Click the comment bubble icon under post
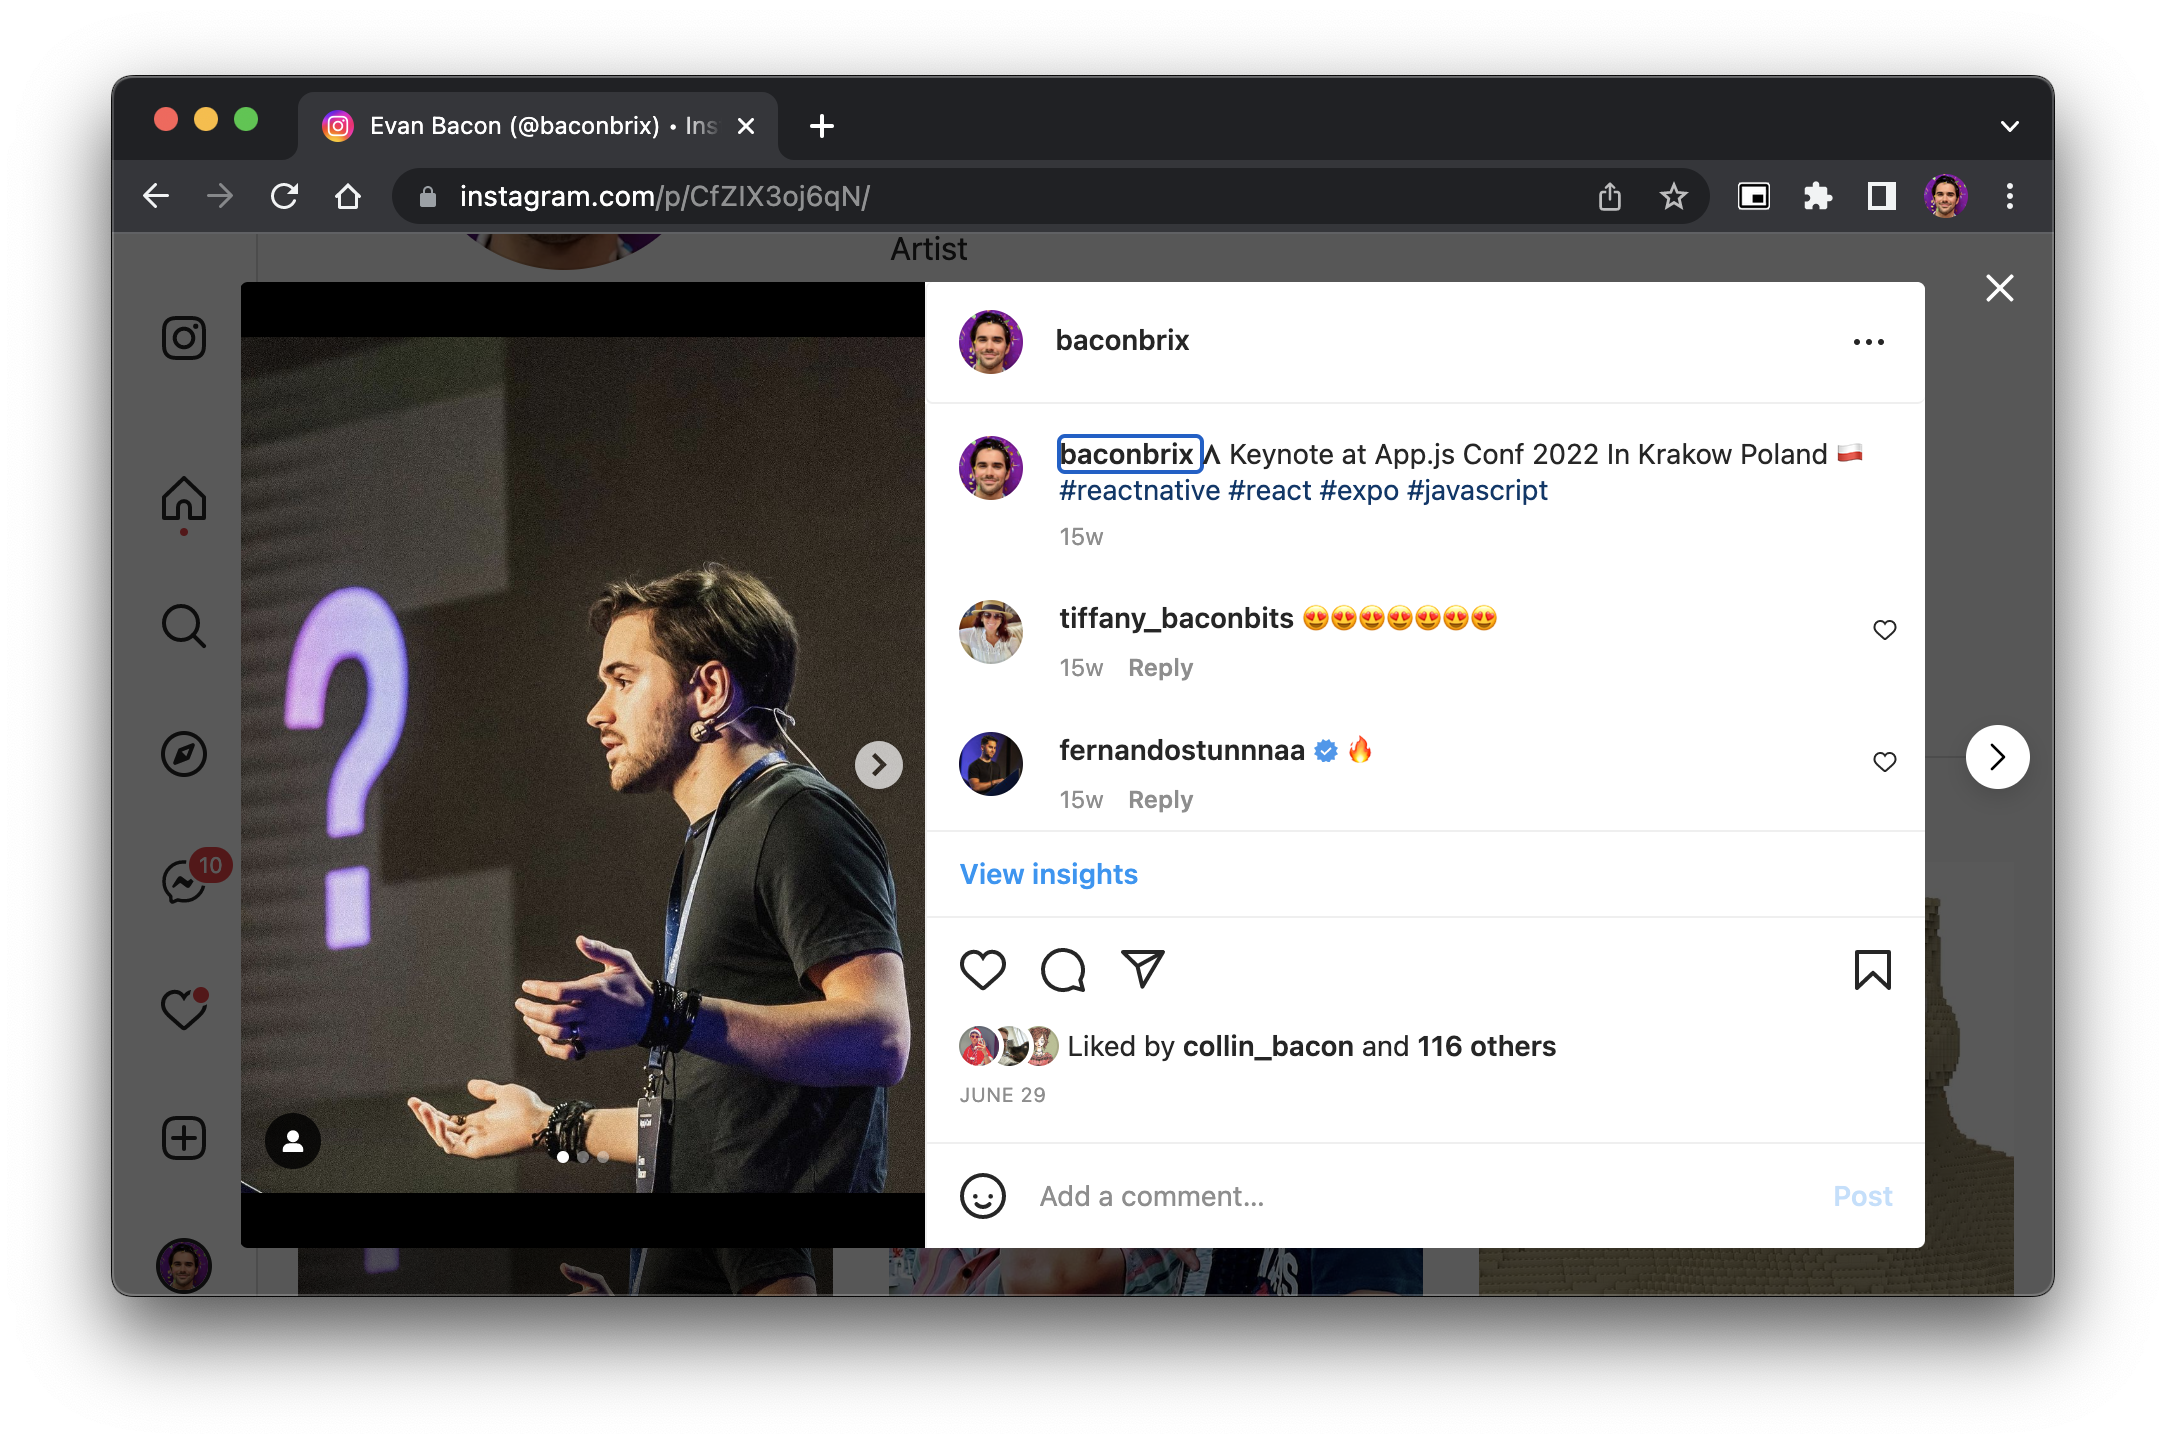 point(1062,970)
